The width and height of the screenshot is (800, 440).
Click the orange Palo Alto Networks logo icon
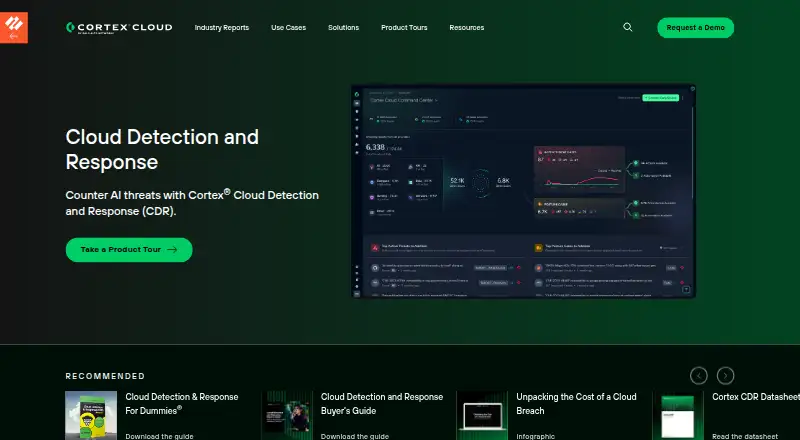(14, 28)
